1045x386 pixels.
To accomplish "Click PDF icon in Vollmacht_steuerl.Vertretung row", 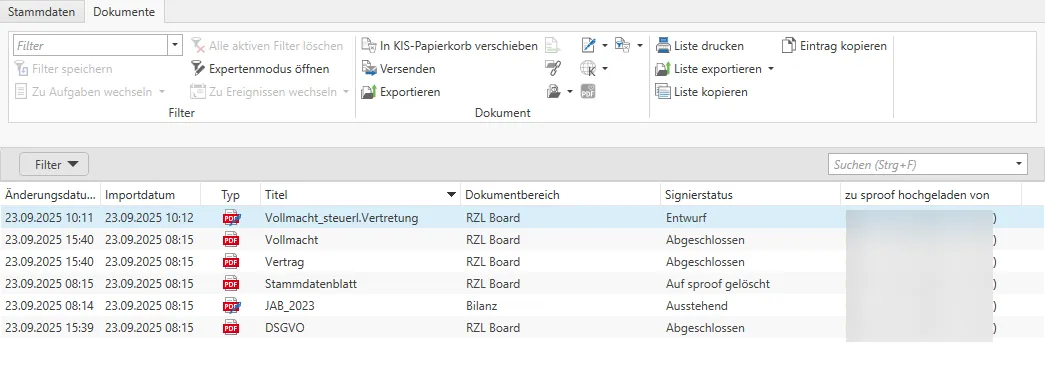I will 231,217.
